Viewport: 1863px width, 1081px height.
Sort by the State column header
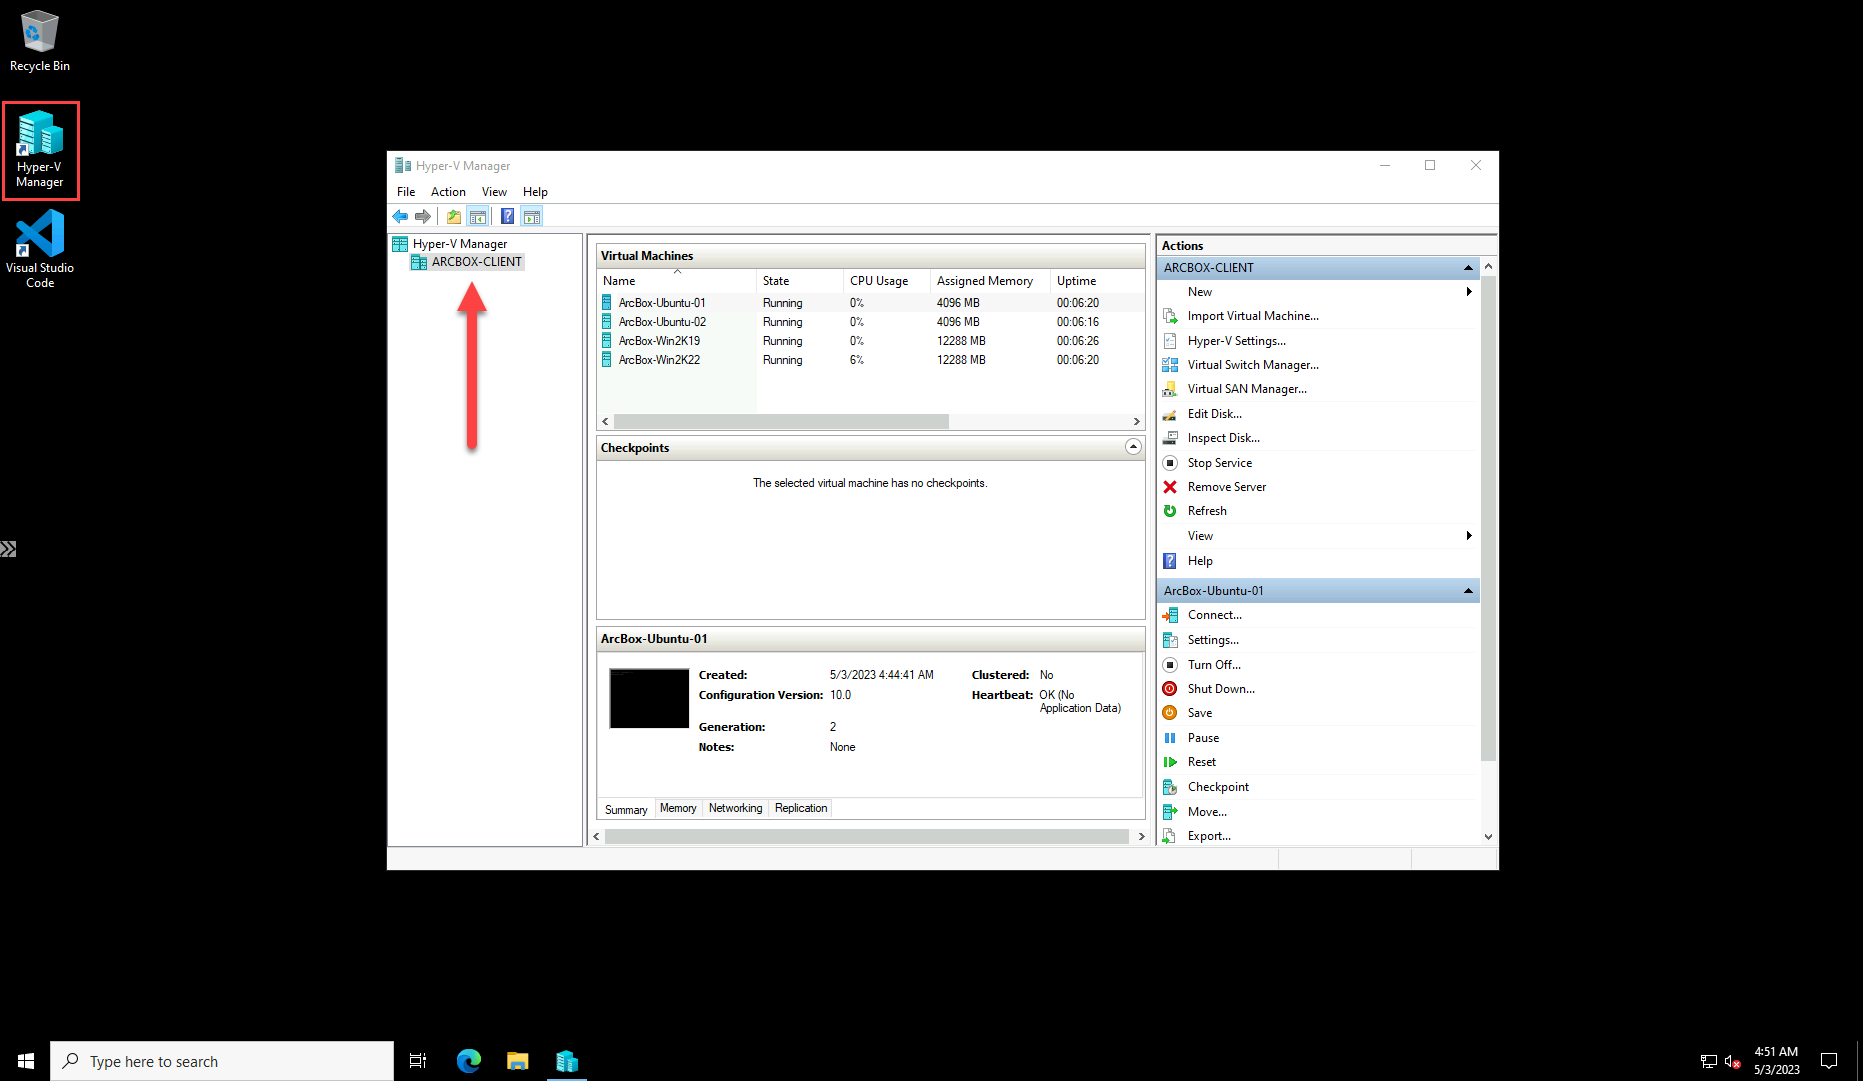pyautogui.click(x=800, y=281)
